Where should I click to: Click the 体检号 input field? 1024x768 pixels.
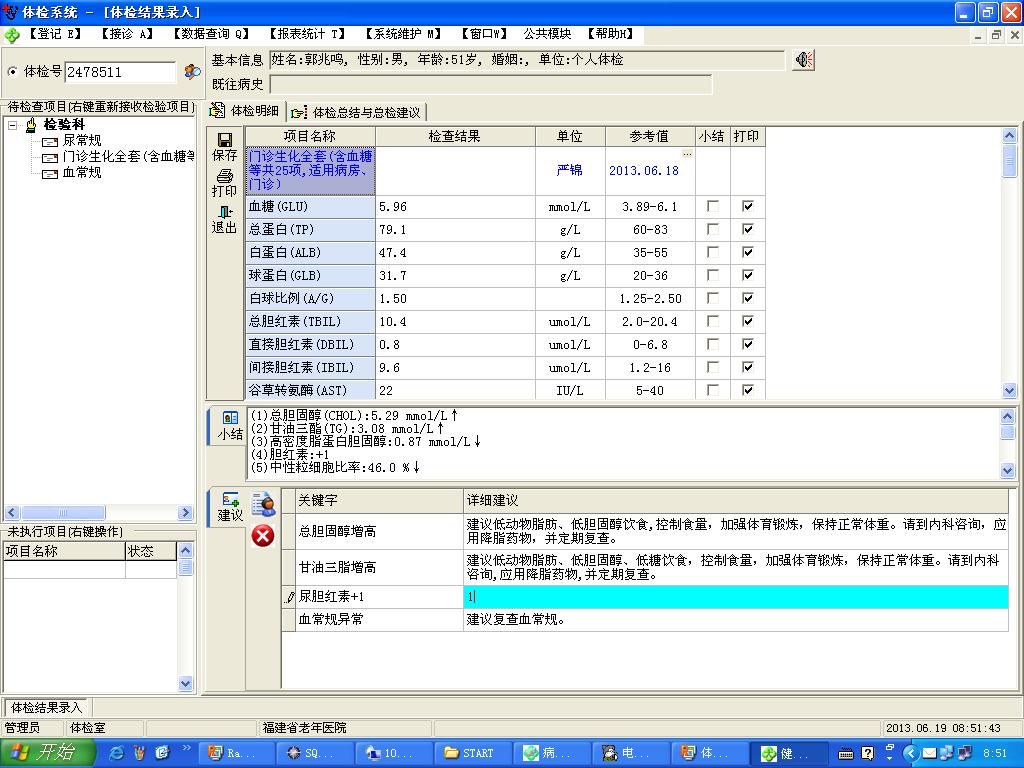point(121,72)
